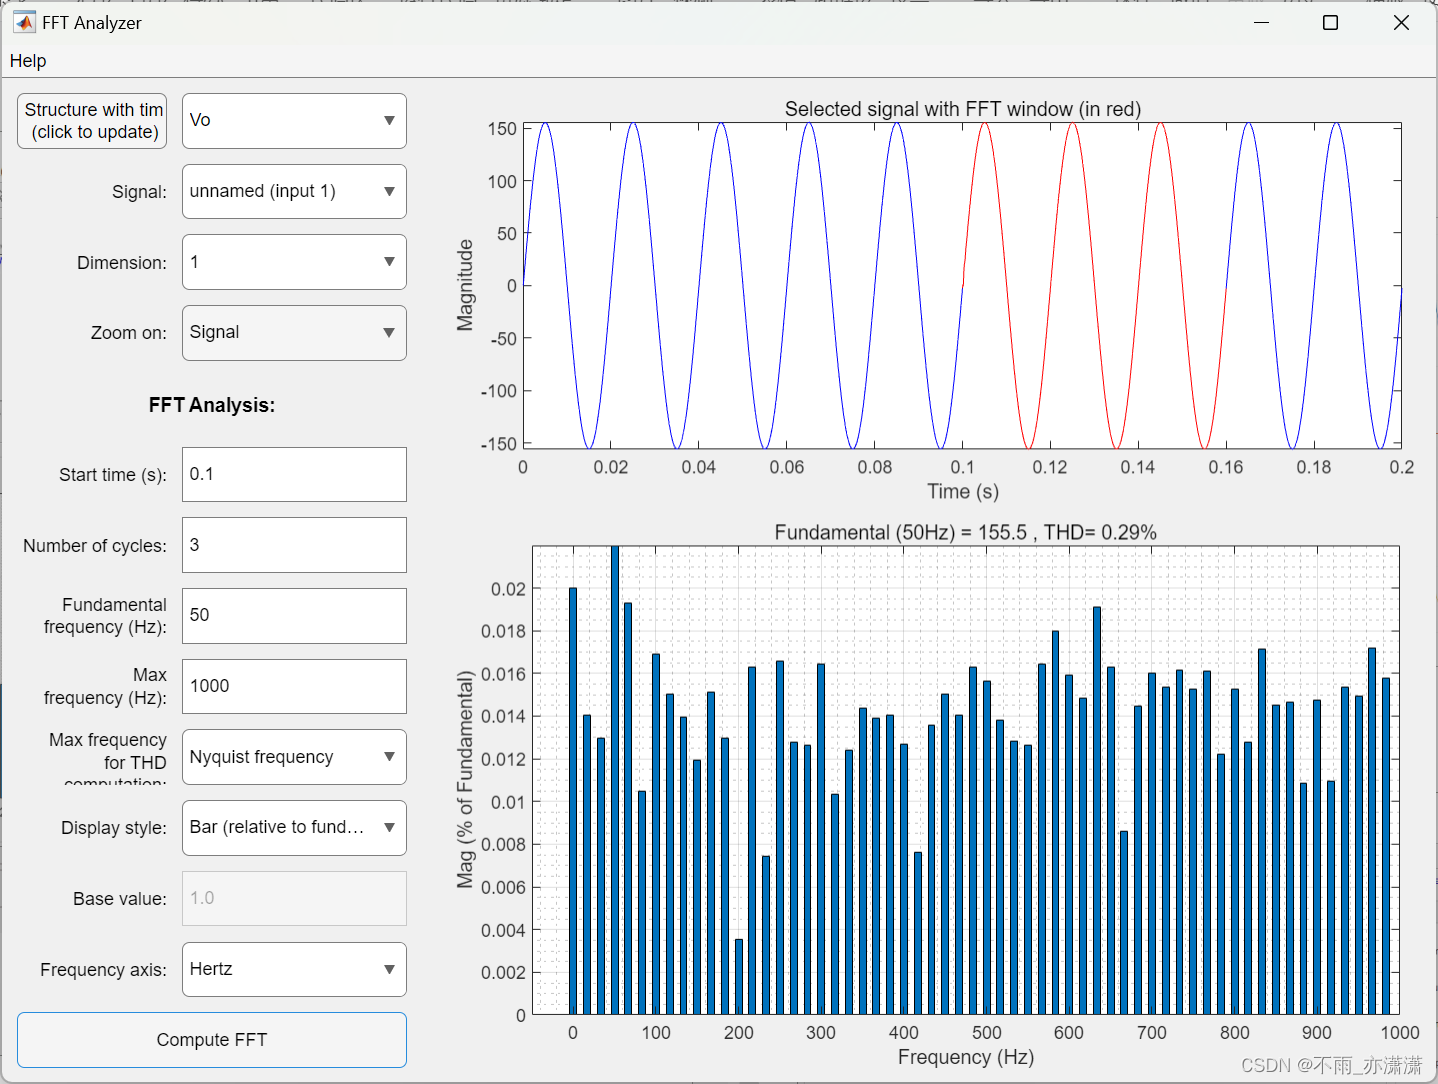This screenshot has height=1084, width=1438.
Task: Click the Structure with time update button
Action: [x=92, y=121]
